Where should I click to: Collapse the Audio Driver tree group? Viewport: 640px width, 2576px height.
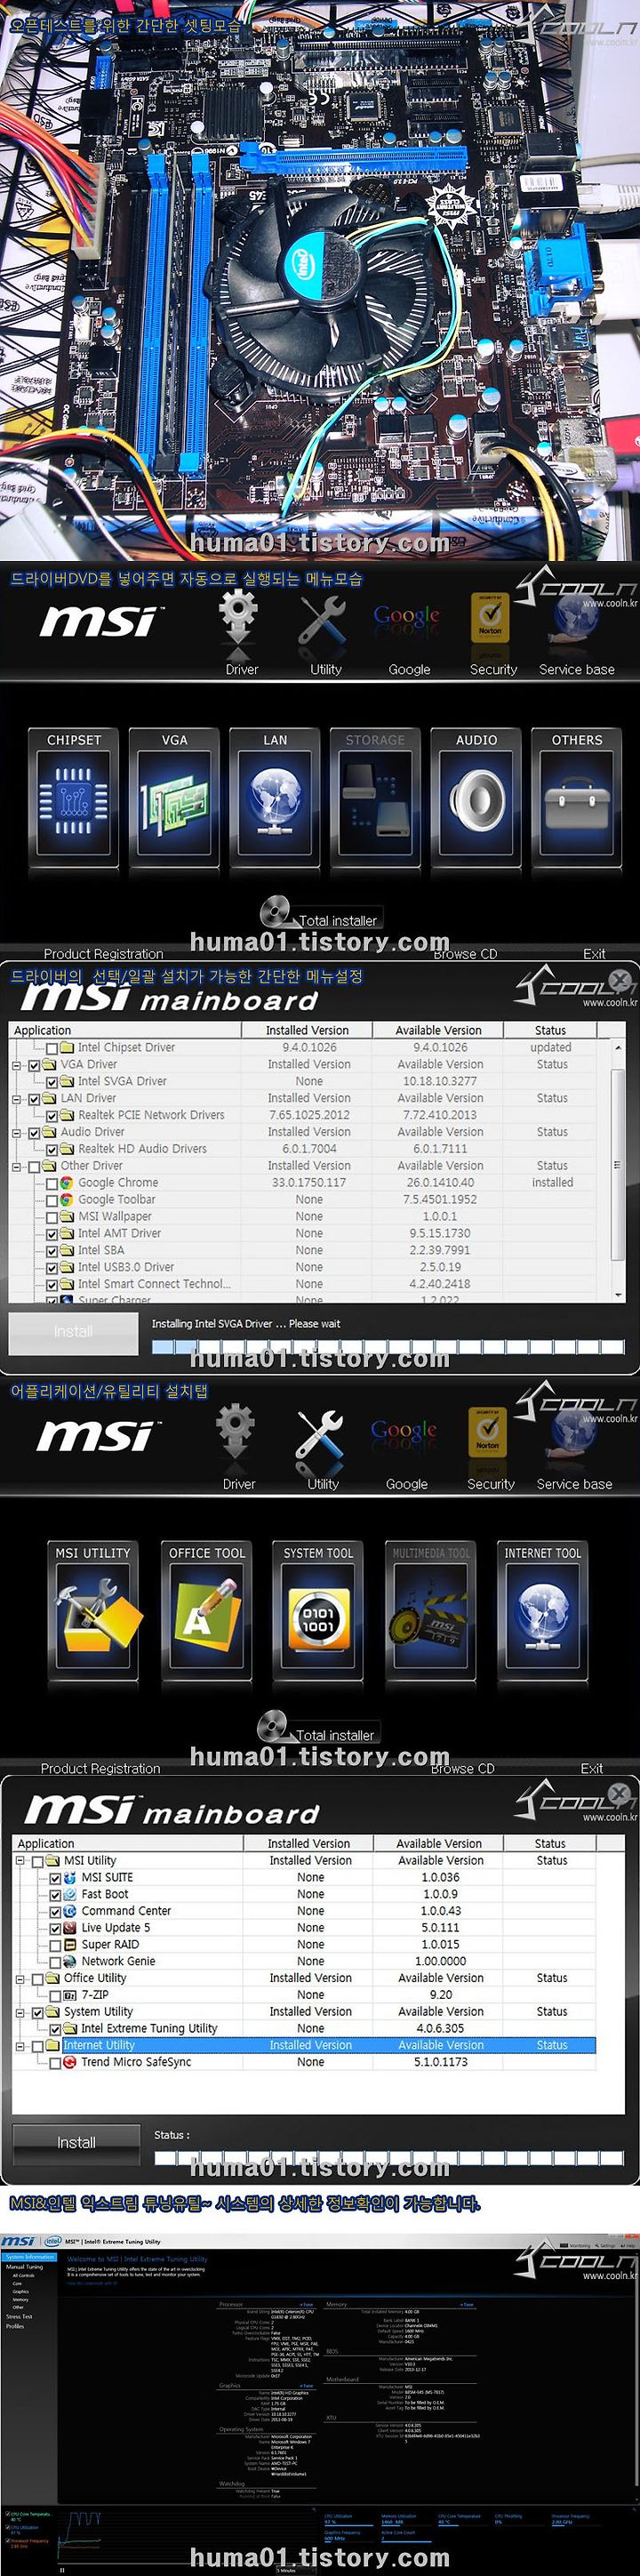pyautogui.click(x=17, y=1134)
